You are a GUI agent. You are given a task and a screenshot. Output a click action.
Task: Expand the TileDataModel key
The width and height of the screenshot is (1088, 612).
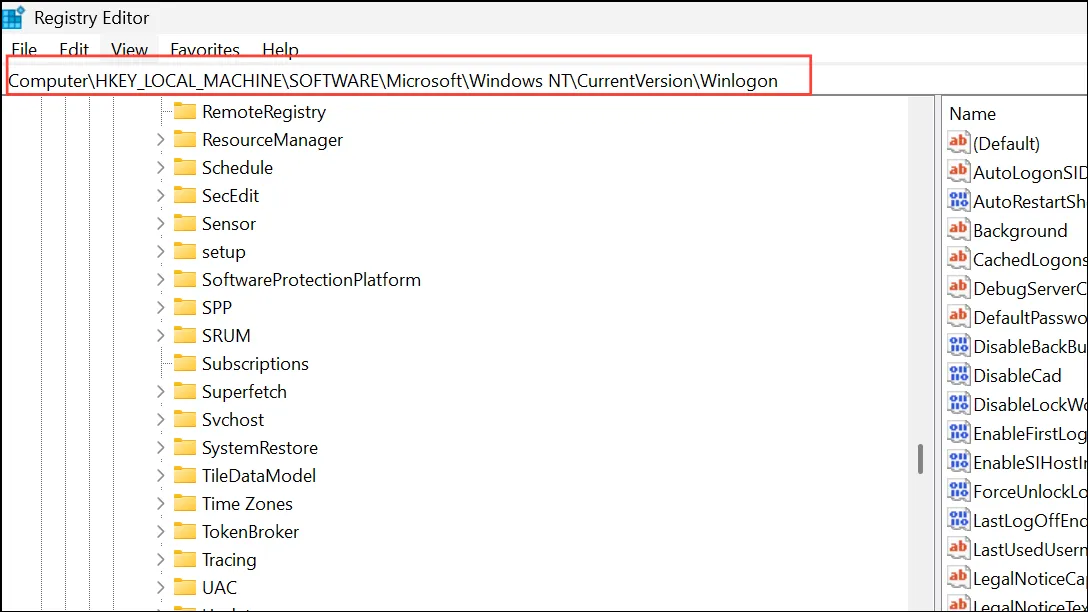coord(160,475)
